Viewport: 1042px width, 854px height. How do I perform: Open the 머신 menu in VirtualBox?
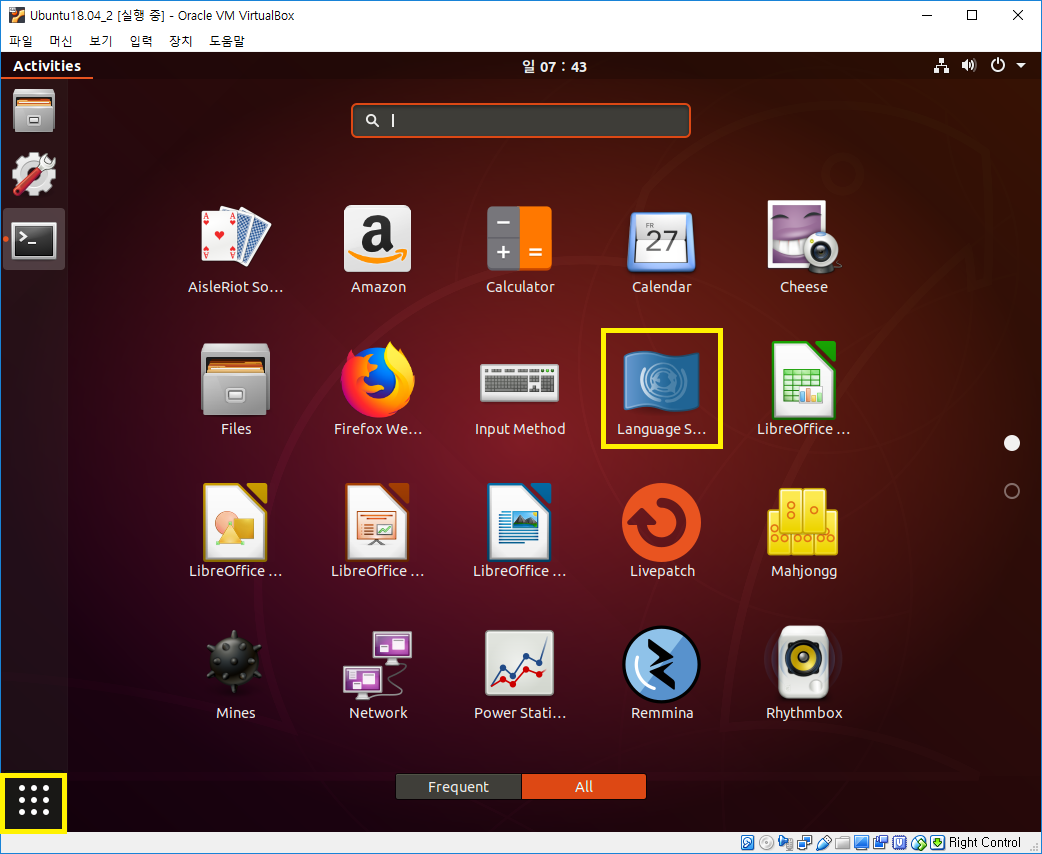[61, 41]
